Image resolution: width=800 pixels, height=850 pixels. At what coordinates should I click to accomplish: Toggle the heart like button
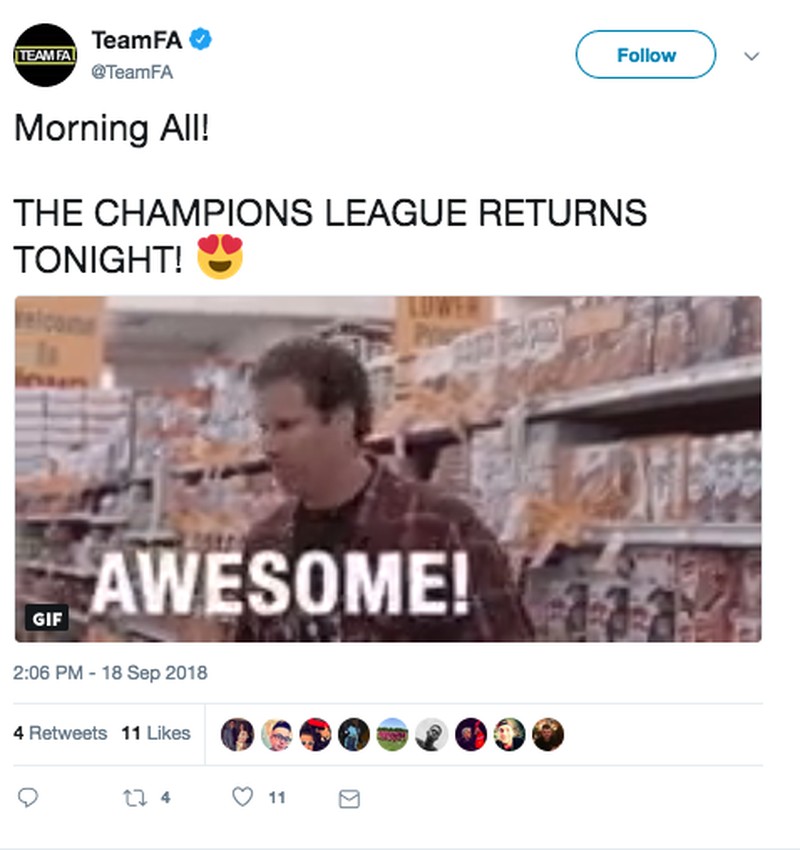tap(243, 798)
